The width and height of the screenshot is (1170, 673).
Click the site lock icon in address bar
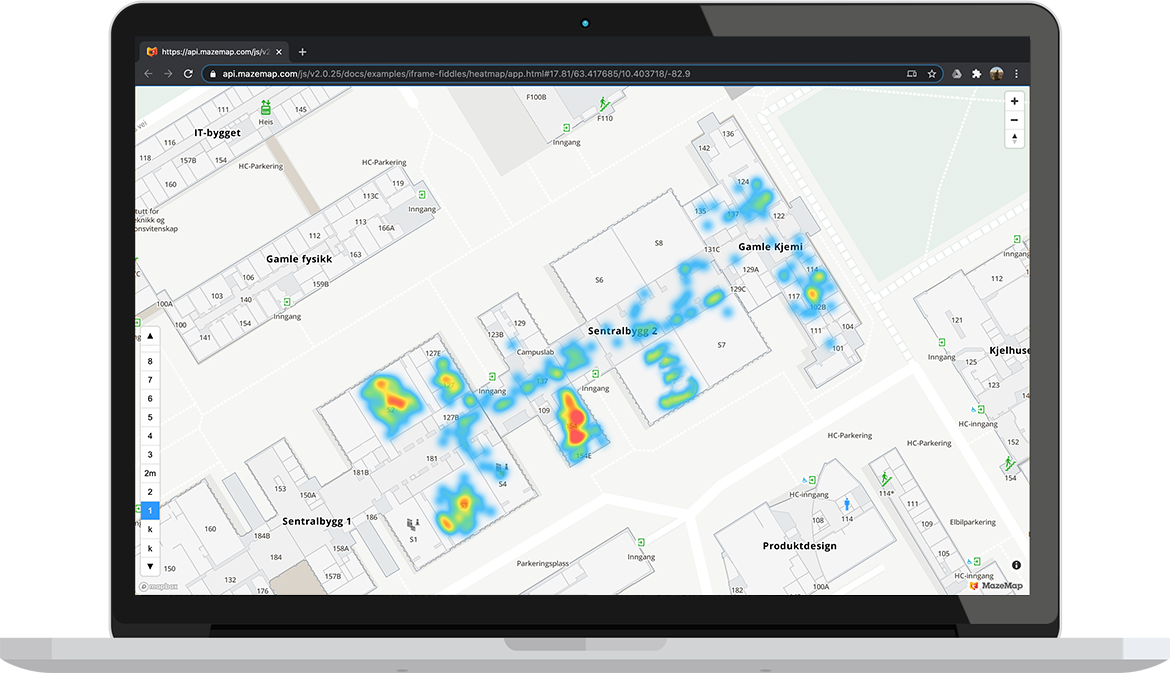213,74
